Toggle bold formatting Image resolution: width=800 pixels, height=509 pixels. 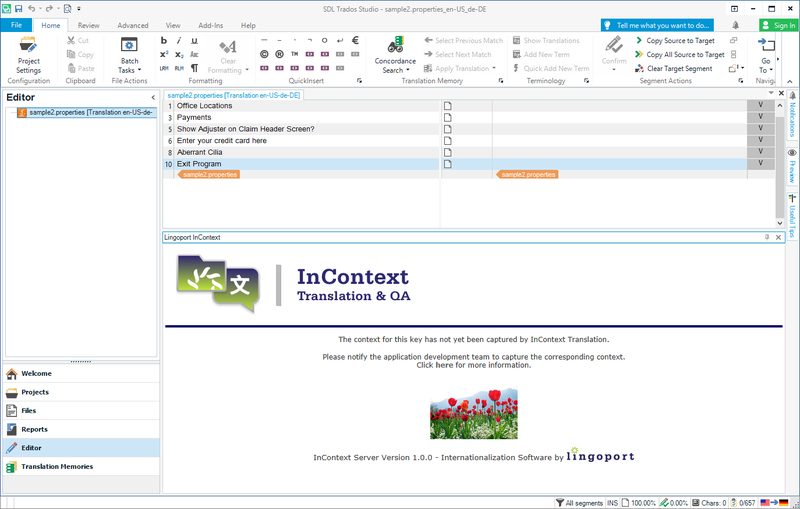(x=164, y=40)
